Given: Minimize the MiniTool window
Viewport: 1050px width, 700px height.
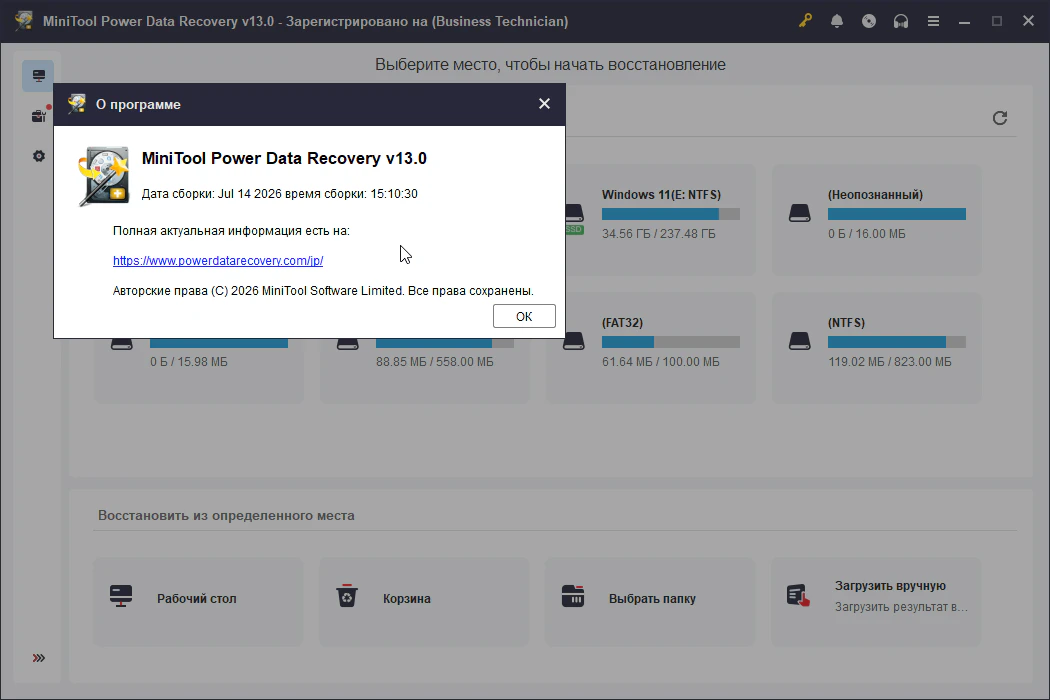Looking at the screenshot, I should coord(964,21).
